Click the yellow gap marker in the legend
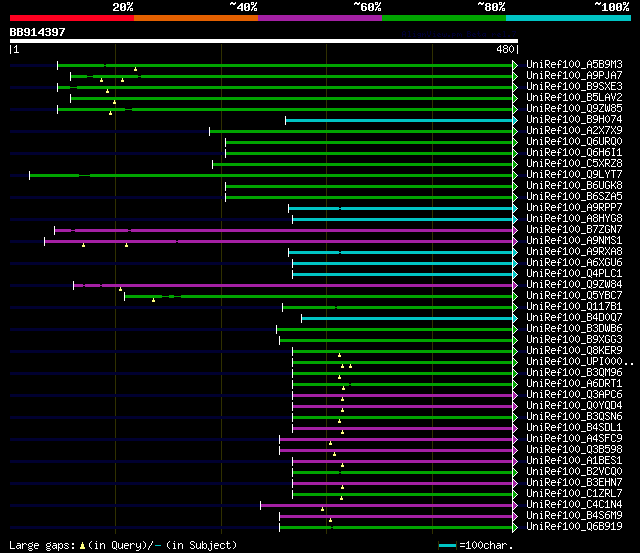The height and width of the screenshot is (553, 640). point(82,546)
